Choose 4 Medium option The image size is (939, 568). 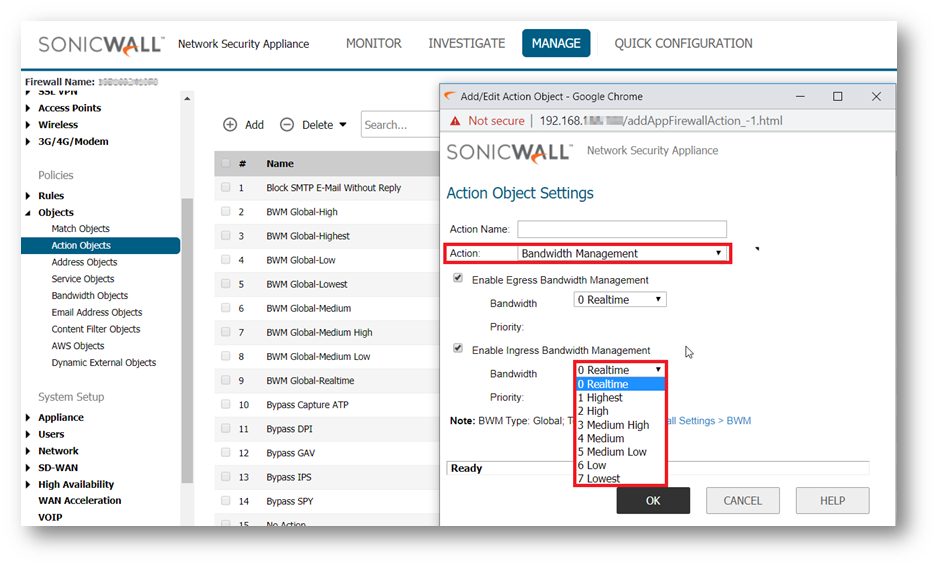tap(620, 438)
